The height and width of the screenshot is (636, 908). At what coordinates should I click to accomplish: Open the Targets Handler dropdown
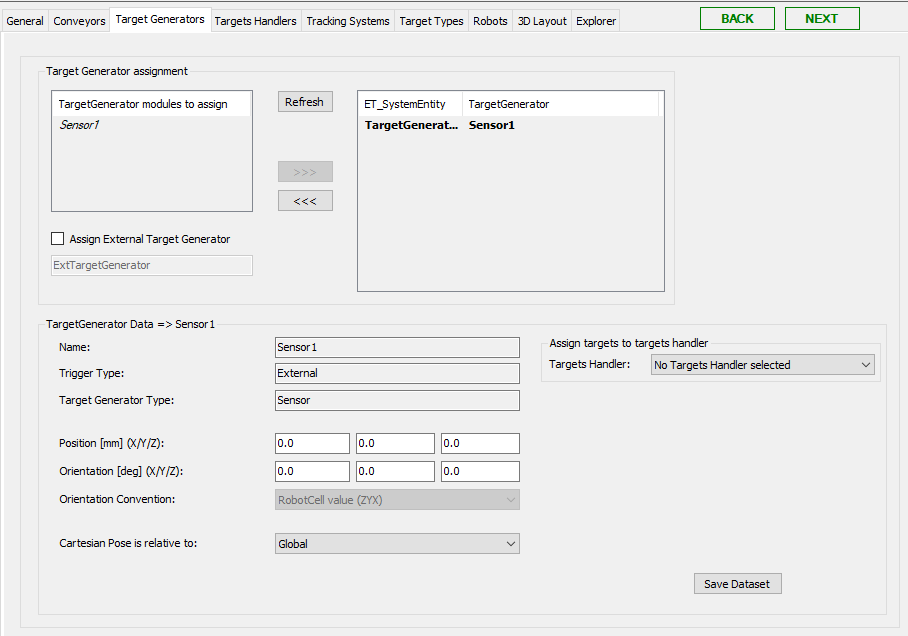point(762,365)
